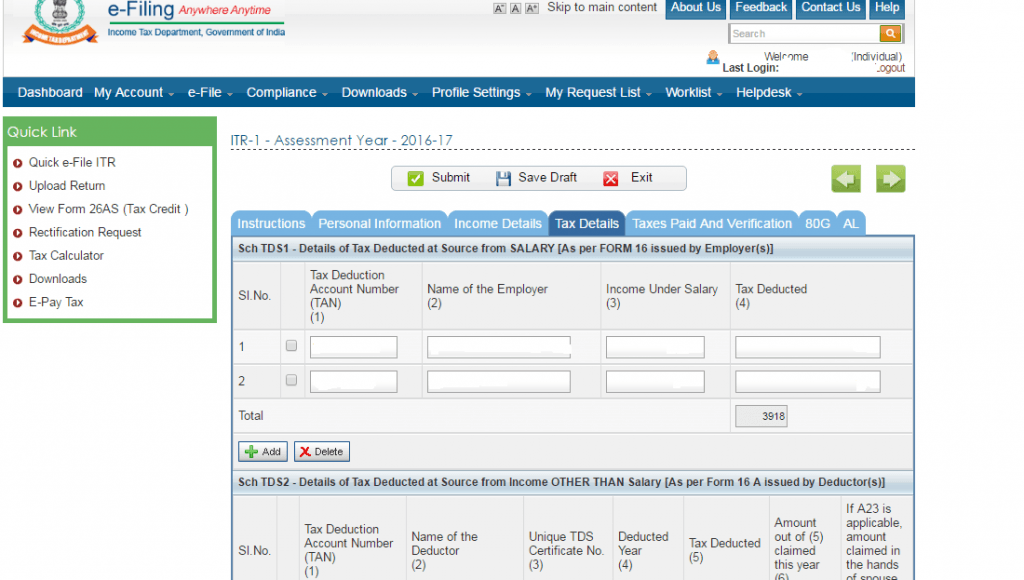Switch to the Personal Information tab

point(379,223)
